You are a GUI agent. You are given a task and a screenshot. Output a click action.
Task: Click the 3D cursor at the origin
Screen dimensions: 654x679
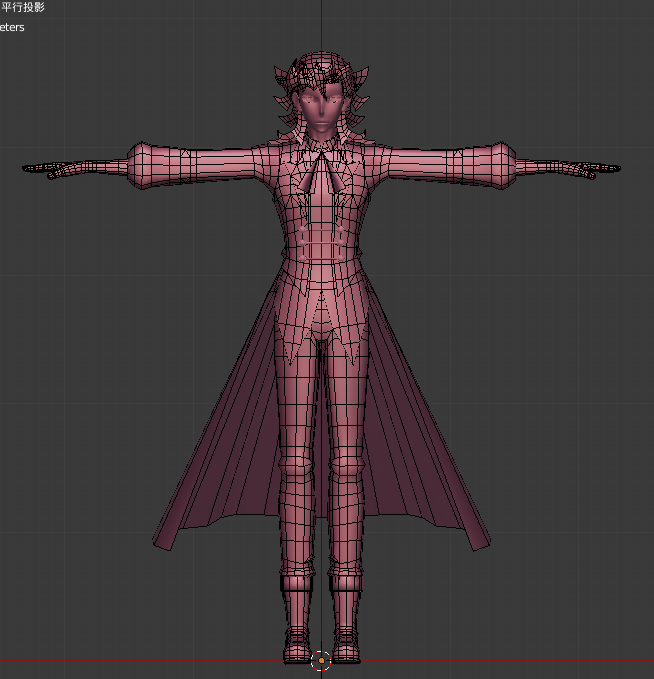321,660
